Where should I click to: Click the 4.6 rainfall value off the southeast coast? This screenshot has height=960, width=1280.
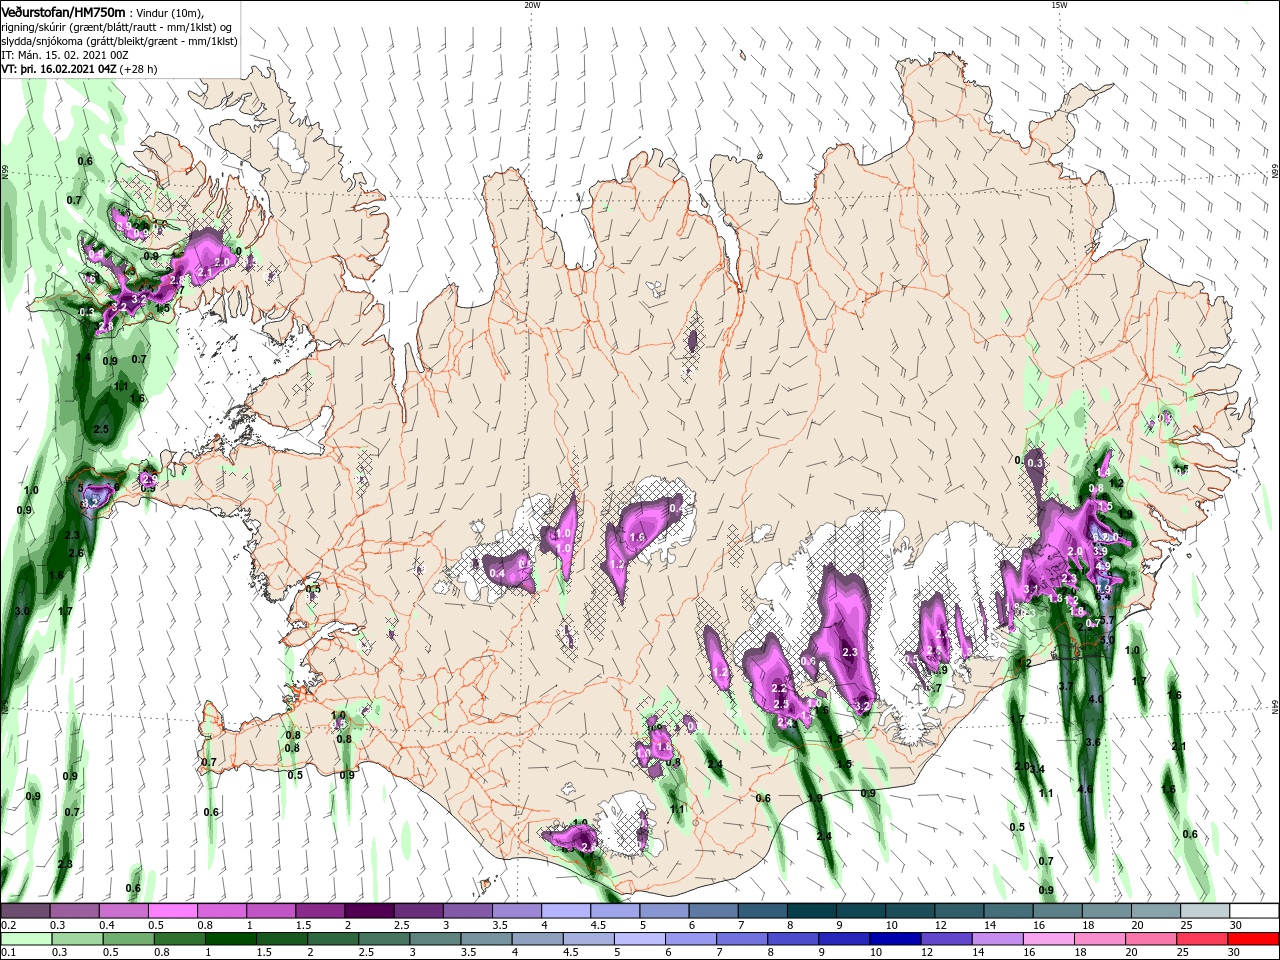(1085, 789)
